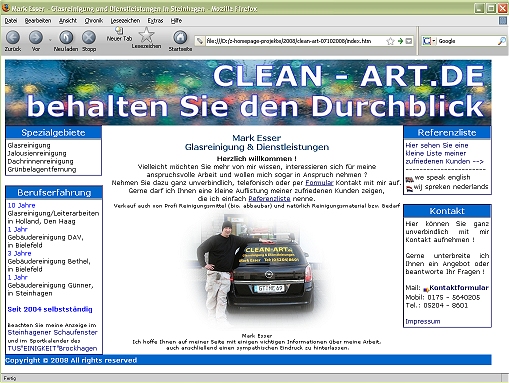Viewport: 509px width, 383px height.
Task: Click the Berufserfahrung panel heading
Action: tap(54, 193)
